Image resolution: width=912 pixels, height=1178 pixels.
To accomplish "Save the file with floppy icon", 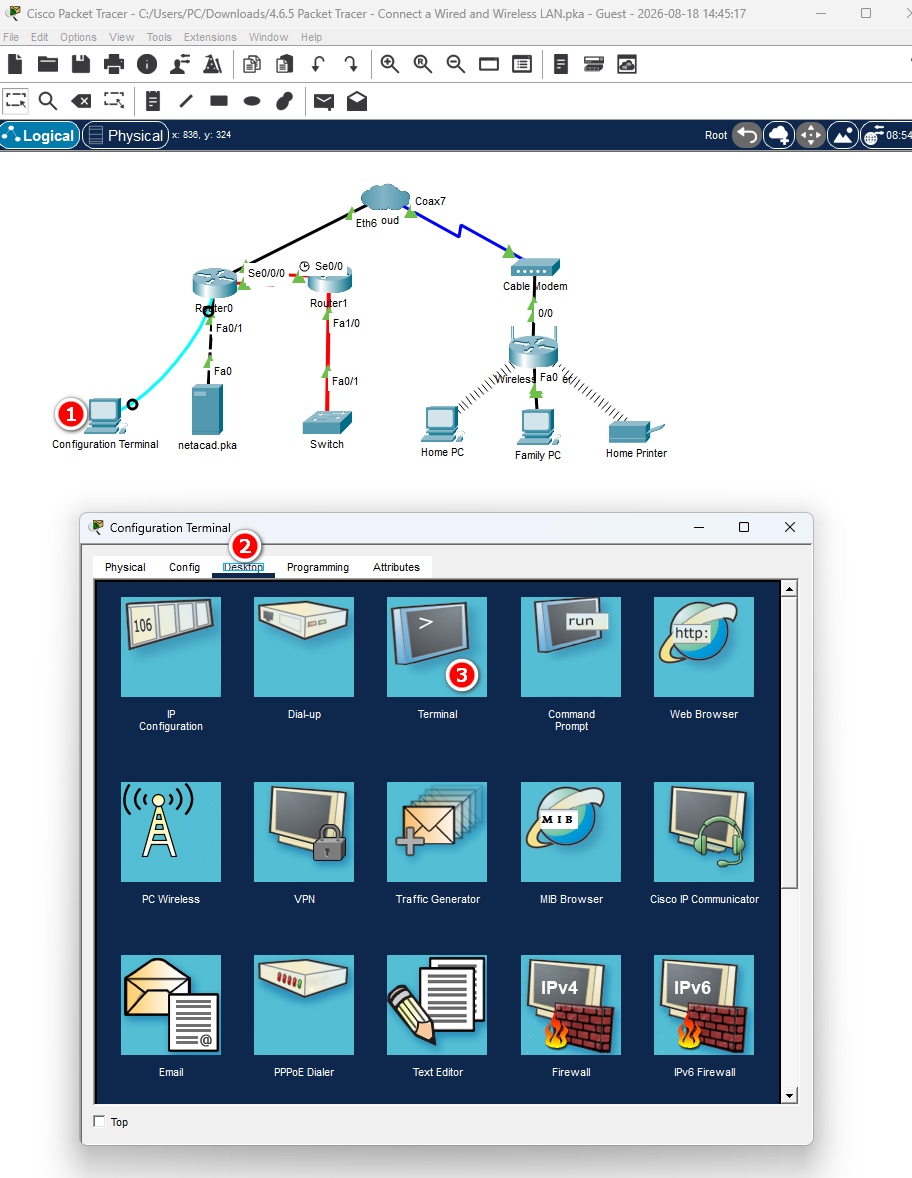I will 81,65.
